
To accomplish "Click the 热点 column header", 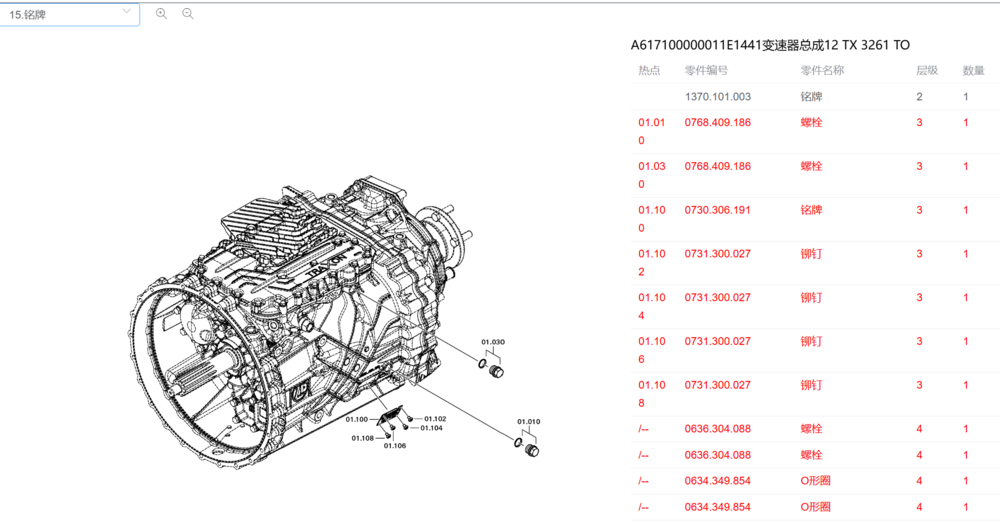I will [649, 70].
